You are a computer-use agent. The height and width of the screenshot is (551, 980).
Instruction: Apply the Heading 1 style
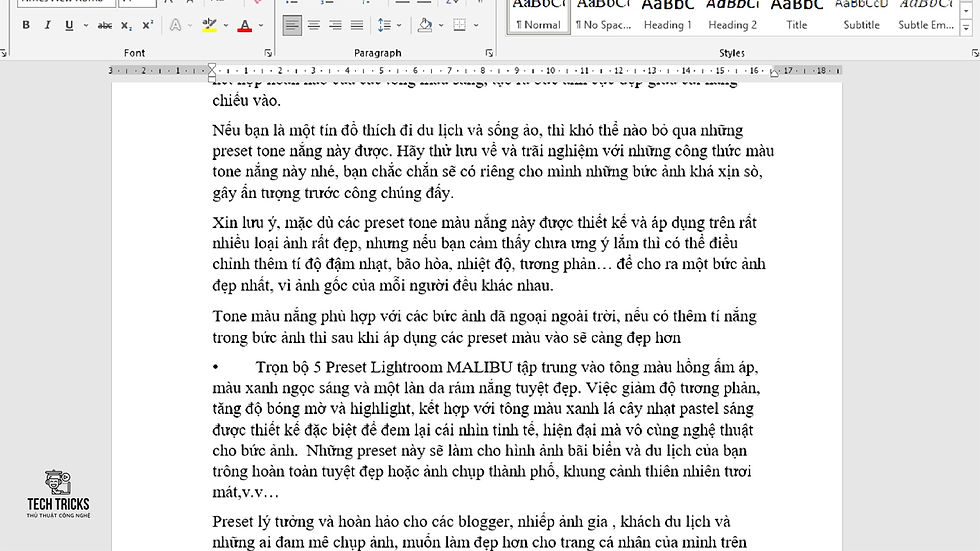[x=668, y=16]
